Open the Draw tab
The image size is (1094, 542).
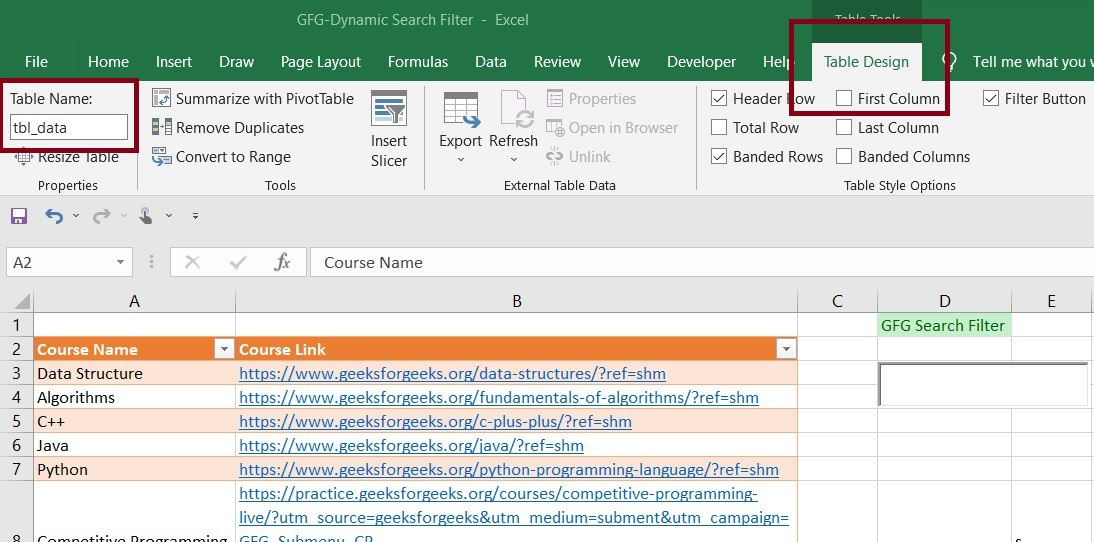237,61
